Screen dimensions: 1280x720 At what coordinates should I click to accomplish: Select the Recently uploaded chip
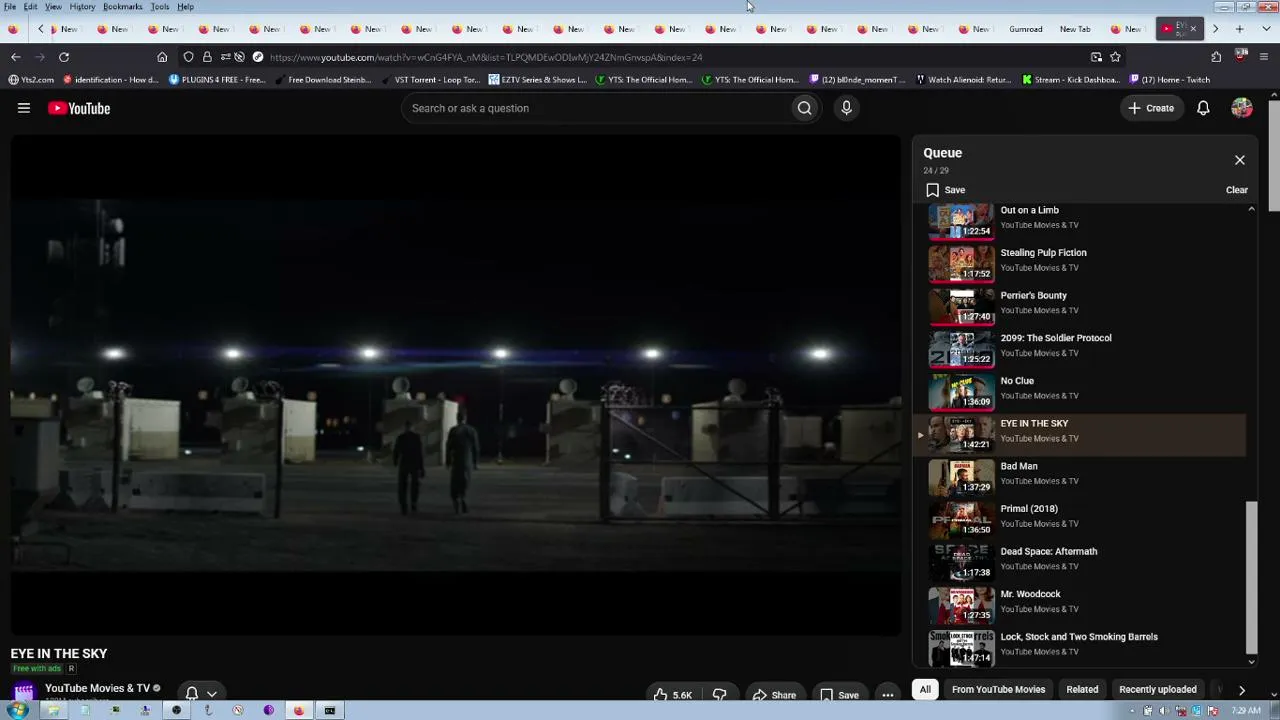click(1158, 689)
